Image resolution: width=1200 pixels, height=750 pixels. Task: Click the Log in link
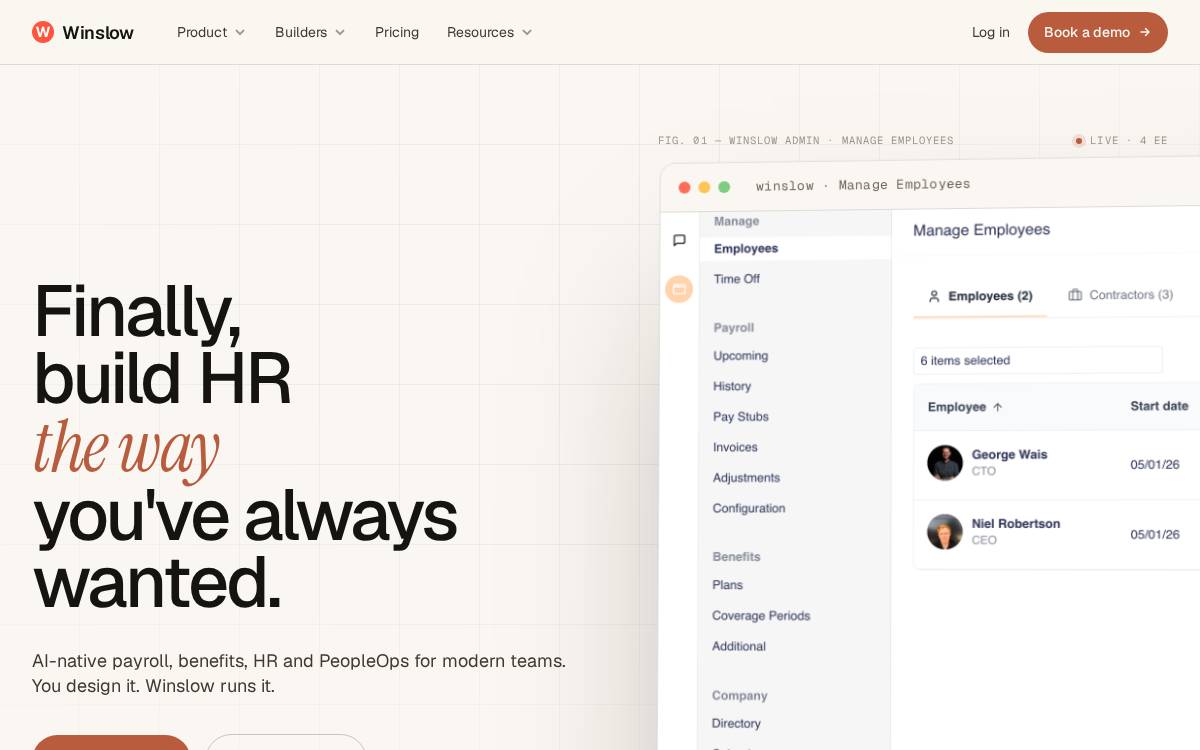coord(991,32)
